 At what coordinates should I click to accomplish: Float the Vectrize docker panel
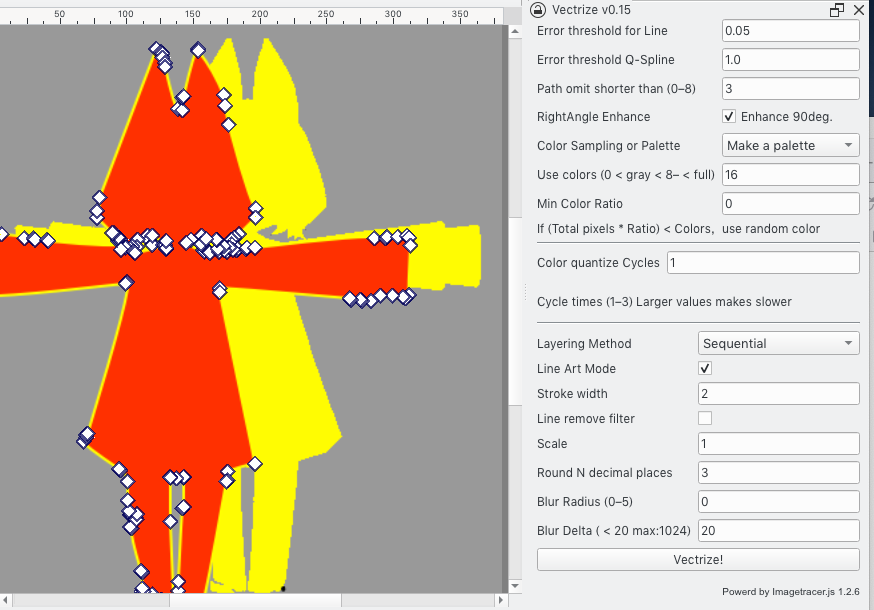pyautogui.click(x=837, y=10)
